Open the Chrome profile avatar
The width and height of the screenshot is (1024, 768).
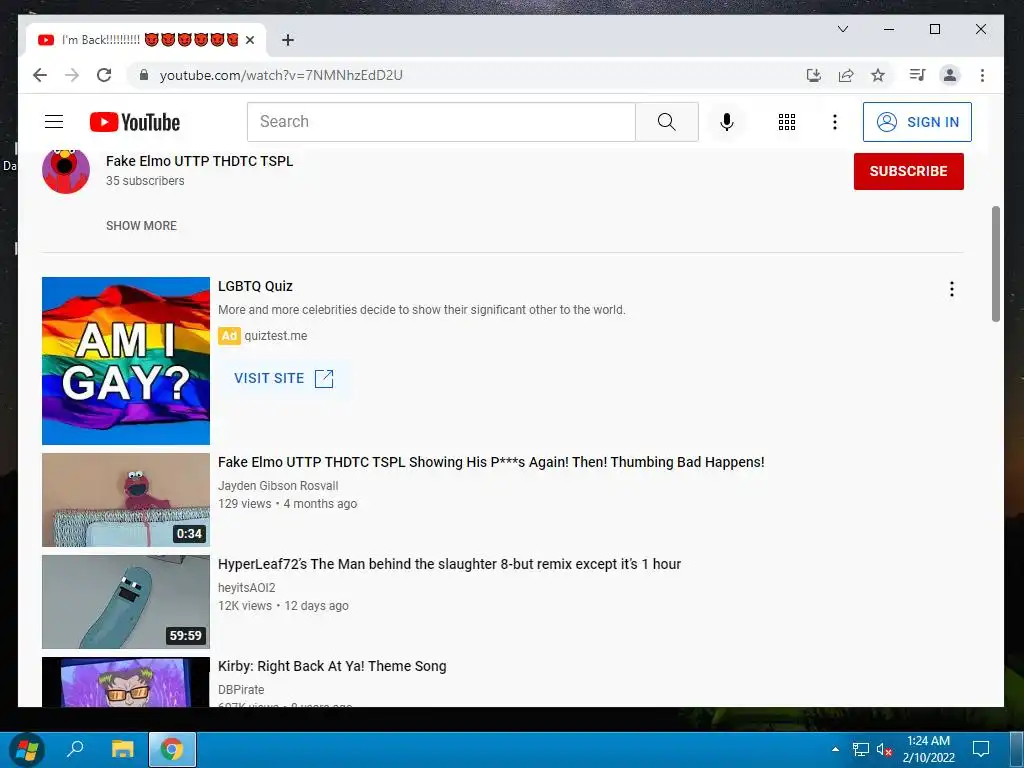(x=950, y=75)
